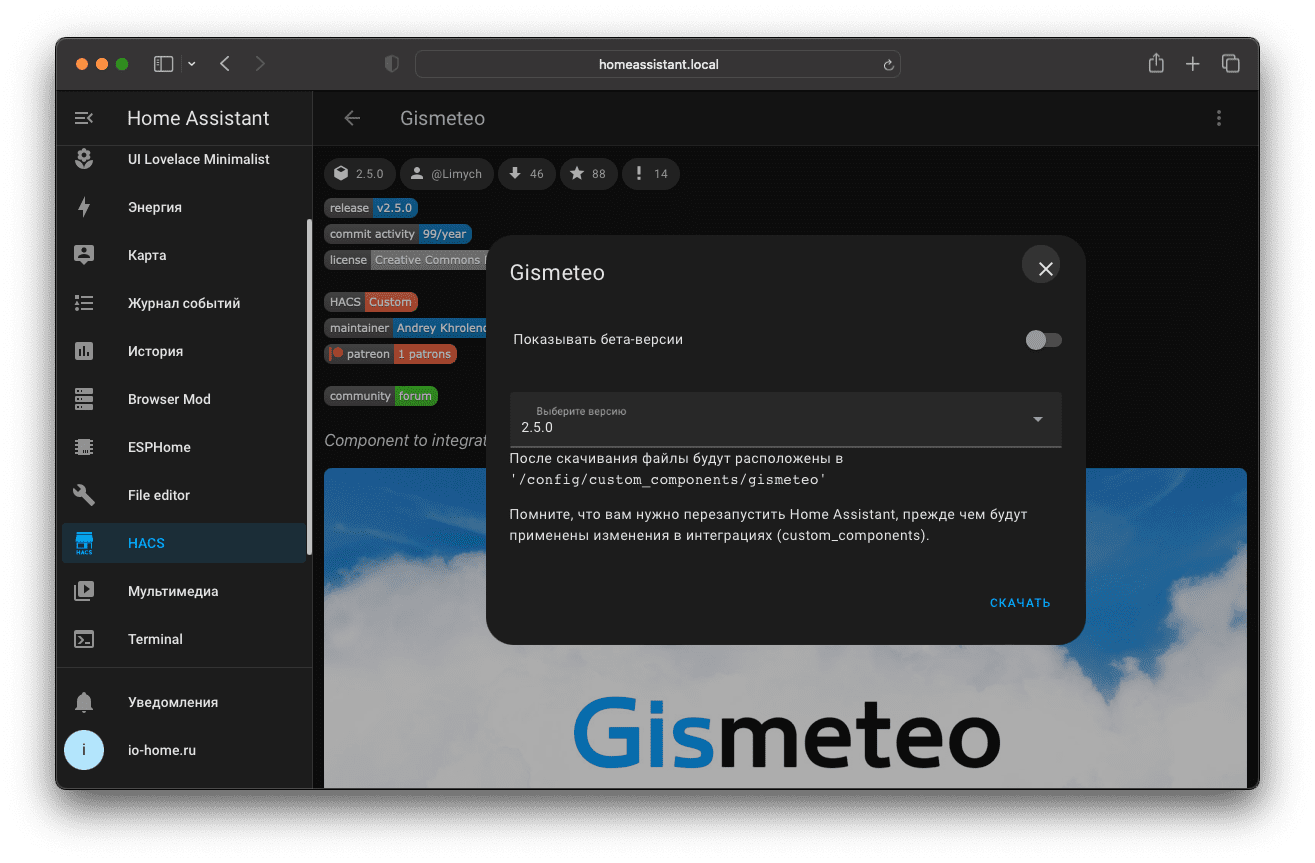1315x863 pixels.
Task: Reload the homeassistant.local page
Action: pos(887,65)
